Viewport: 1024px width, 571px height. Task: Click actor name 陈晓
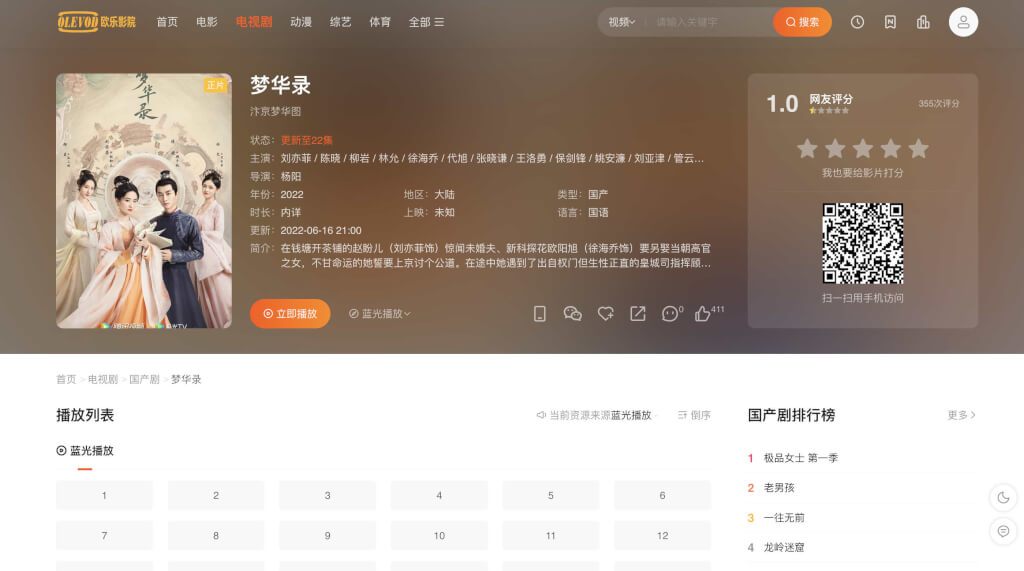(x=330, y=158)
